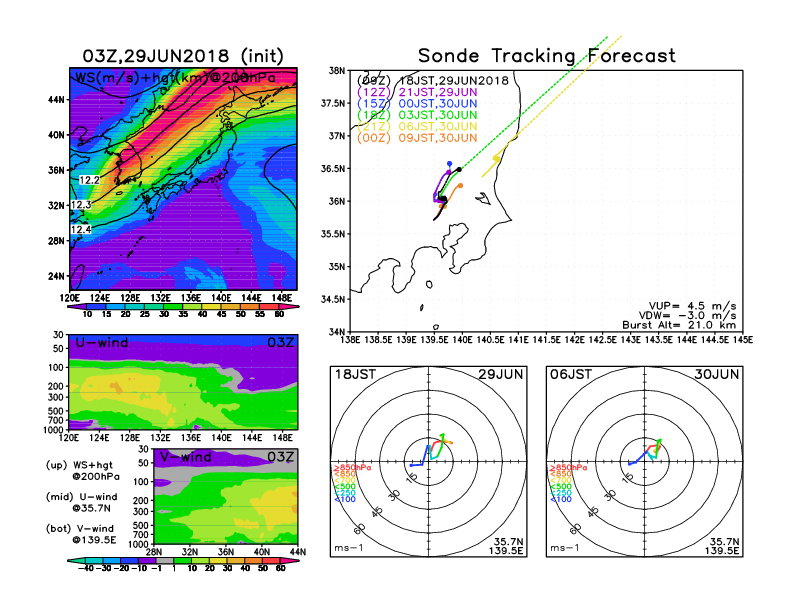Click the black endpoint dot of the 09Z track
Viewport: 792px width, 612px height.
[x=459, y=170]
